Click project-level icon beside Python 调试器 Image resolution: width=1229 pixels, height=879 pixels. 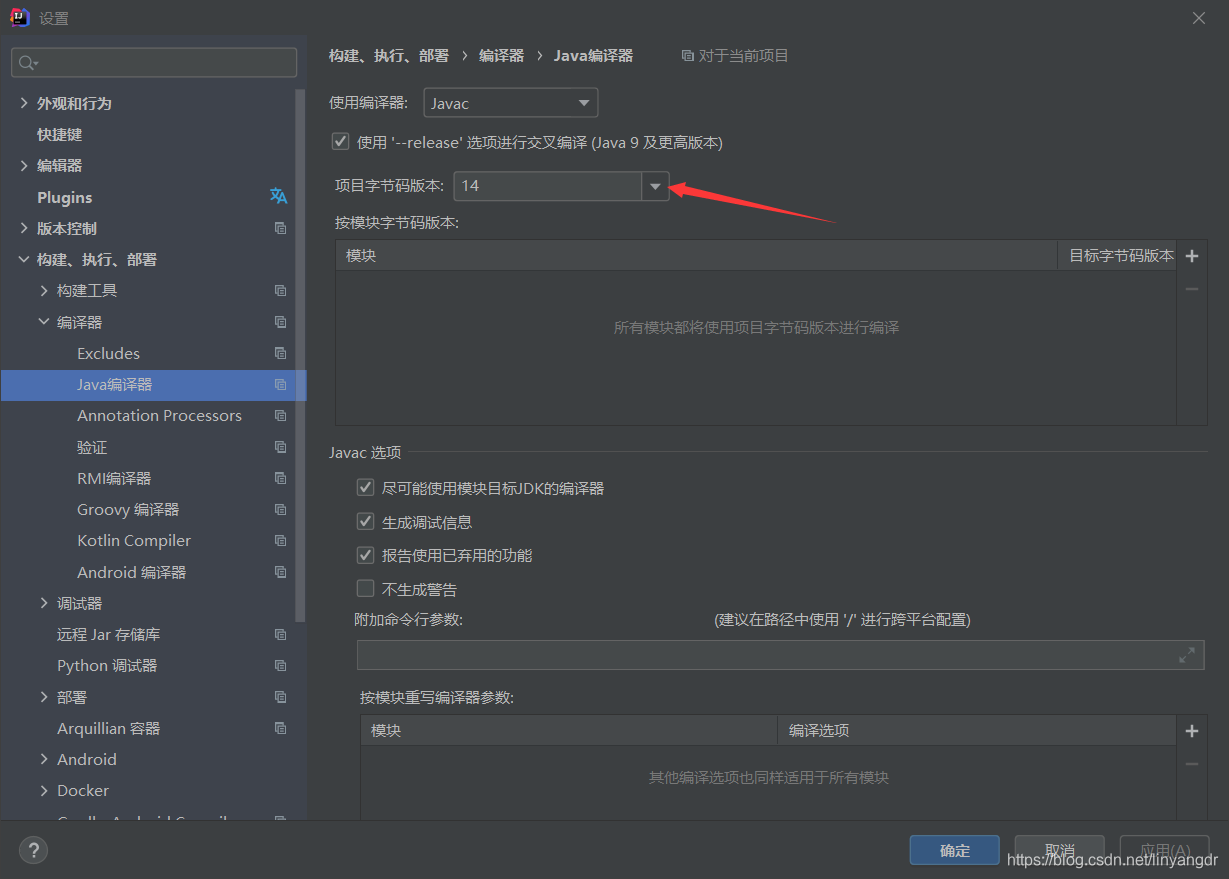(x=280, y=666)
